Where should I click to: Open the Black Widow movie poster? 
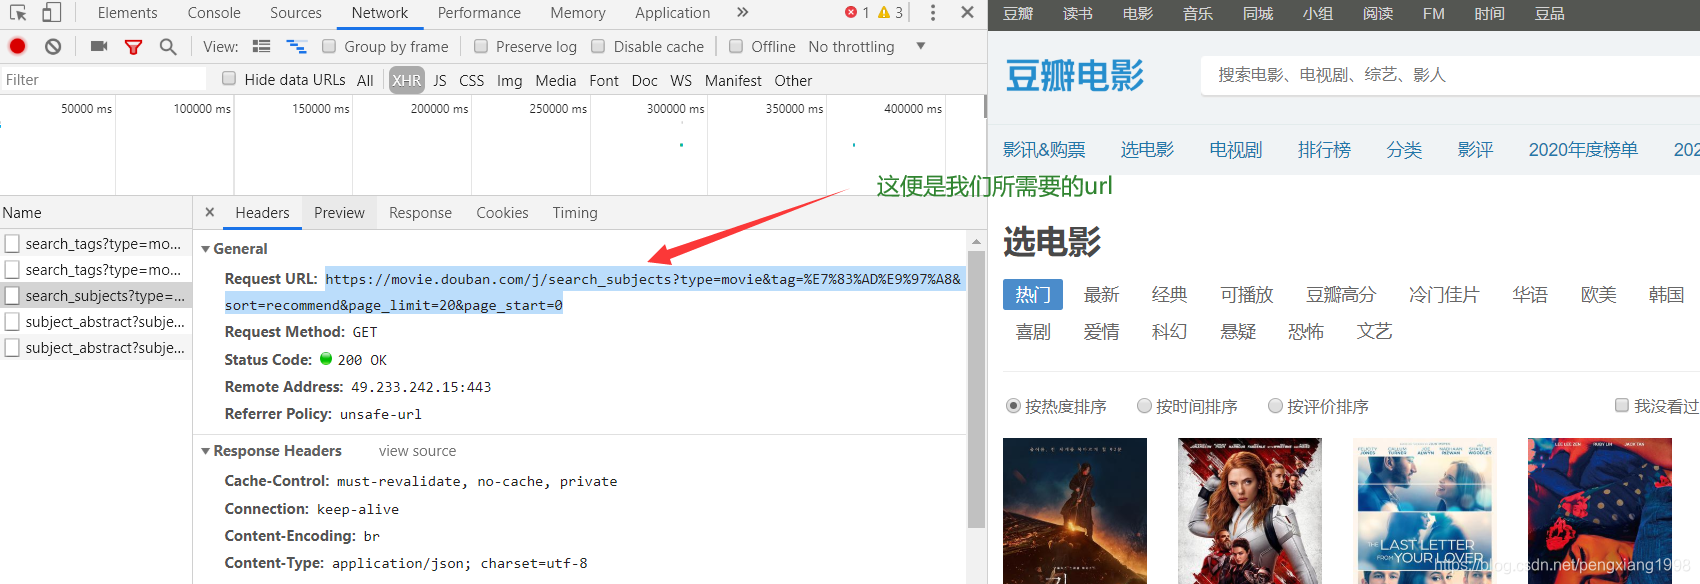tap(1250, 511)
